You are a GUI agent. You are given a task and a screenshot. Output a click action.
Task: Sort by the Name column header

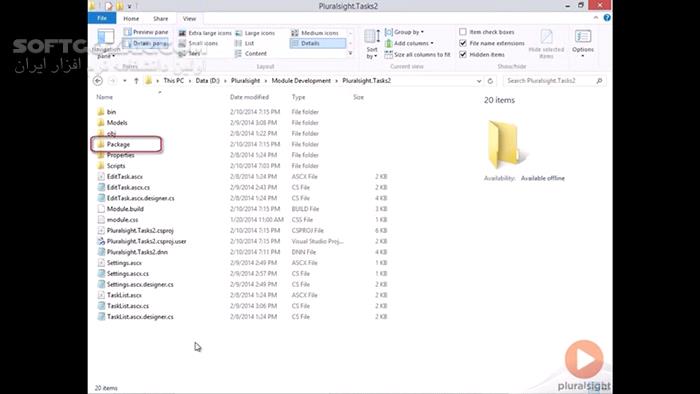(104, 97)
